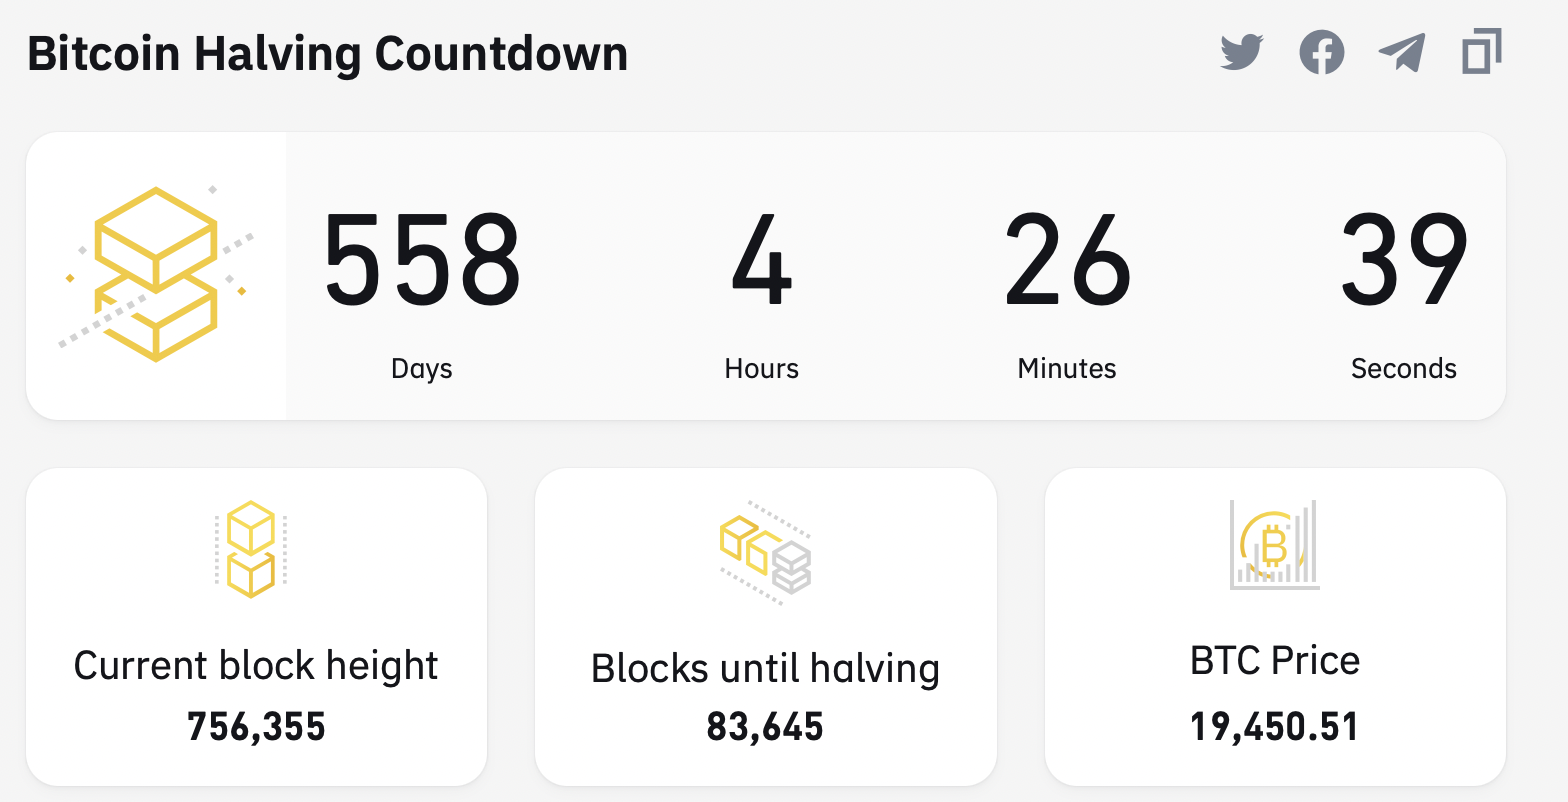
Task: Click the 558 days counter
Action: pyautogui.click(x=422, y=262)
